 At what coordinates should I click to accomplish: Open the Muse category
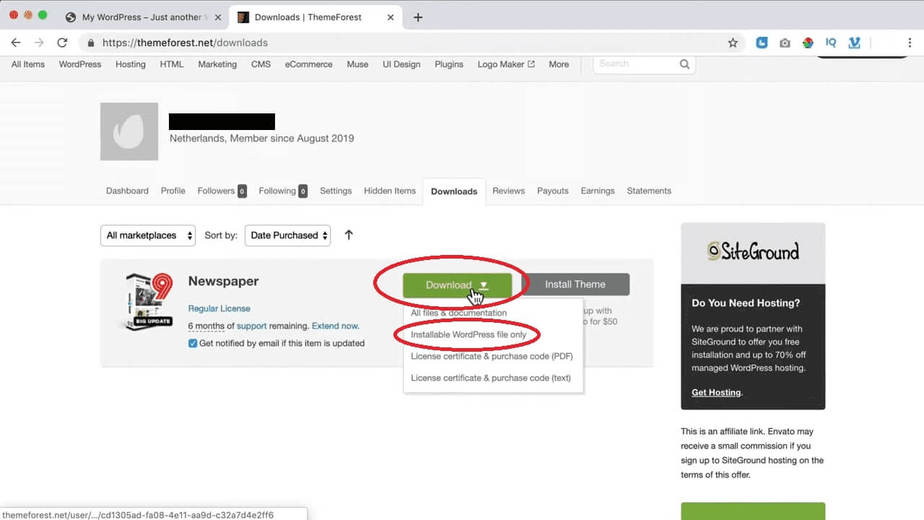pos(357,64)
